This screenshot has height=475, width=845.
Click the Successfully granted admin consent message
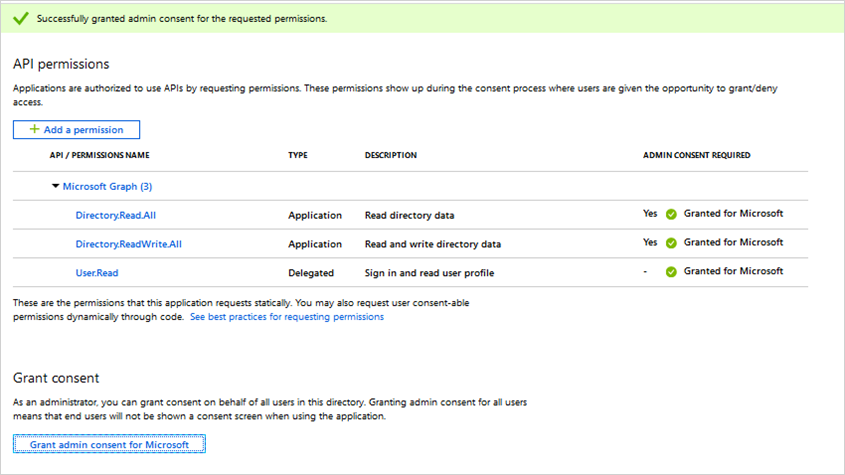tap(182, 19)
